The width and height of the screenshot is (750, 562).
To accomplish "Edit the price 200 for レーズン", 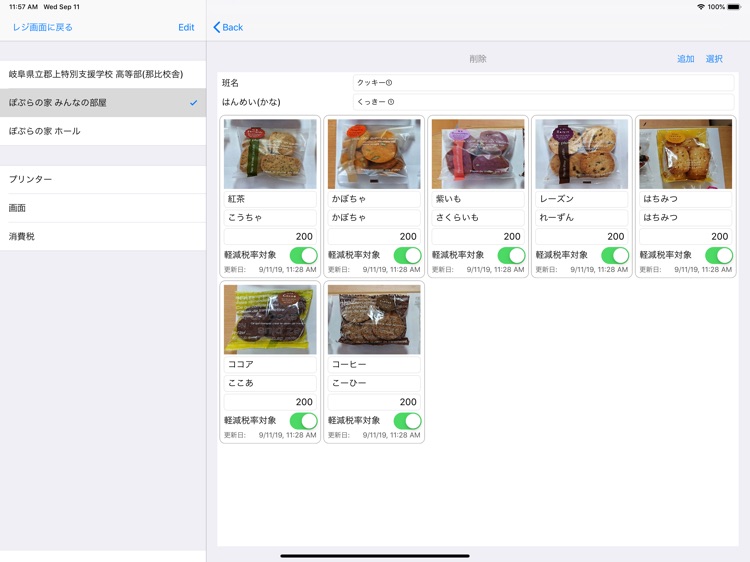I will pyautogui.click(x=582, y=236).
